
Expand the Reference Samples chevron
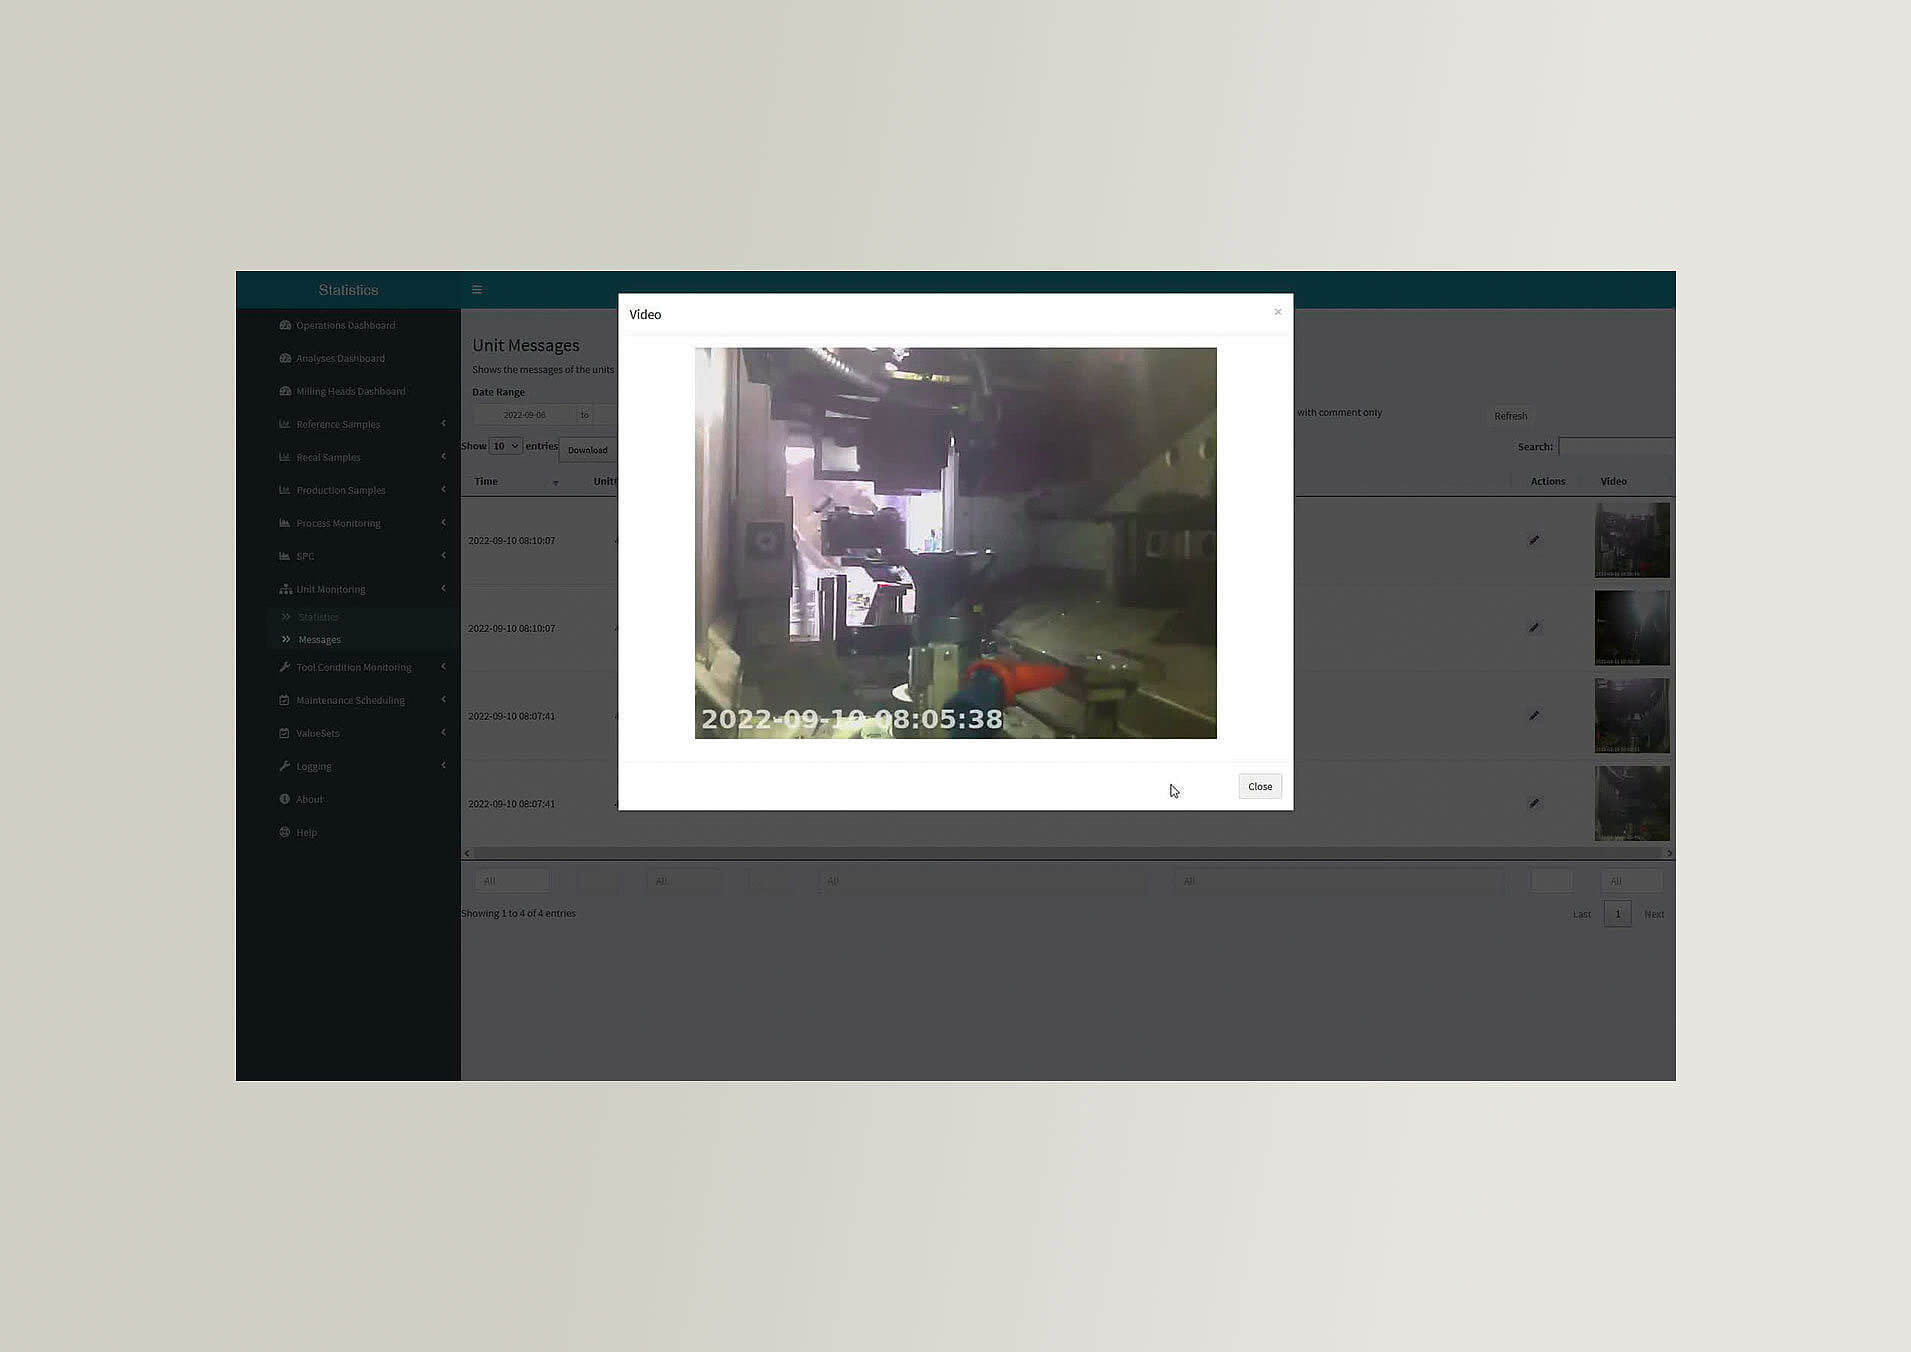pyautogui.click(x=443, y=424)
